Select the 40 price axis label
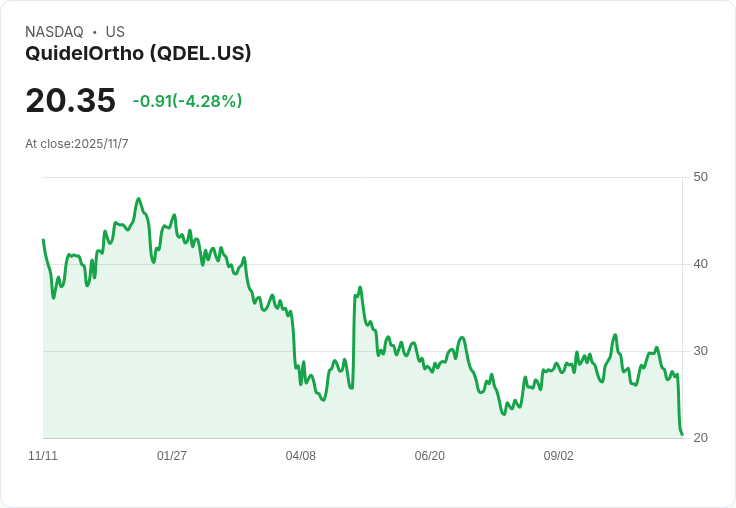 point(700,264)
